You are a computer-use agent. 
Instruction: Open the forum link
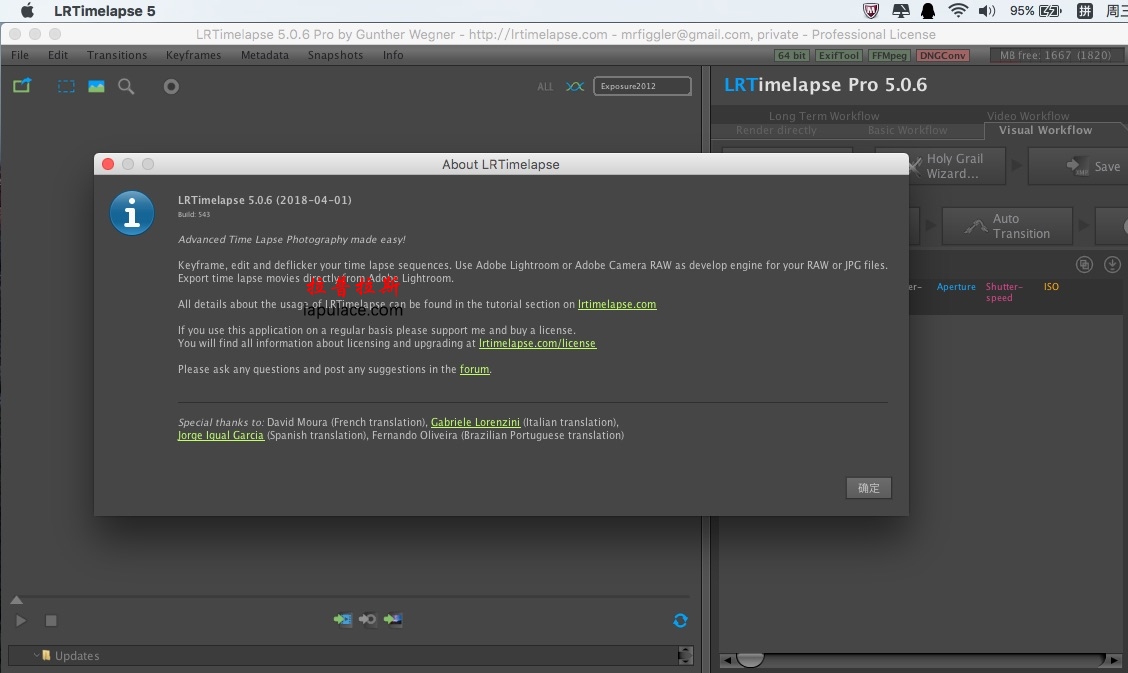point(475,369)
